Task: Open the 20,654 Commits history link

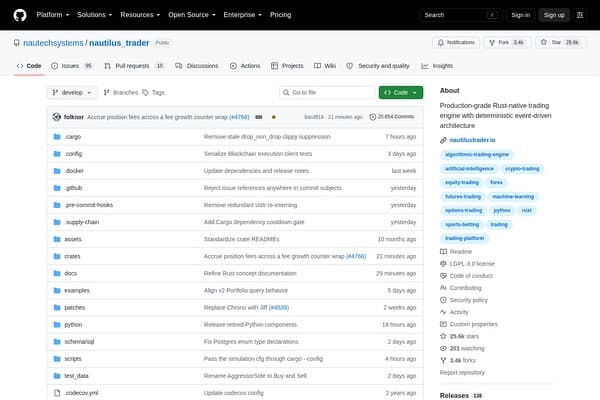Action: tap(391, 117)
